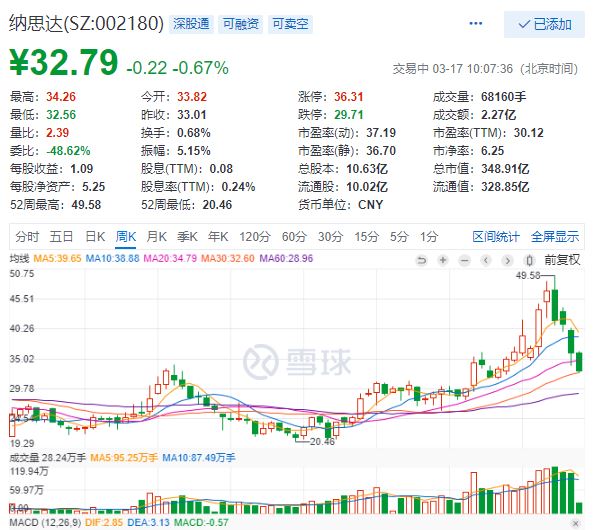594x530 pixels.
Task: Shift the chart left with the chevron icon
Action: (486, 260)
